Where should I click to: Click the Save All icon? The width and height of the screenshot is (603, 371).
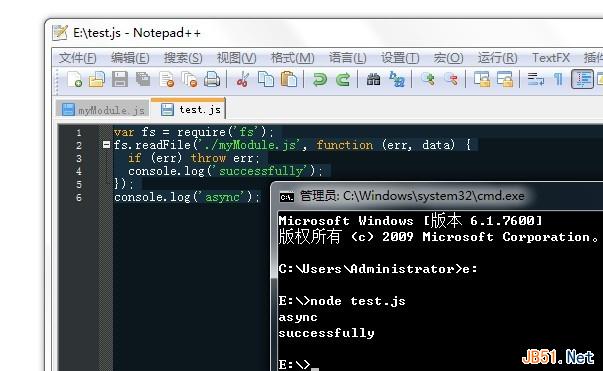click(x=143, y=80)
